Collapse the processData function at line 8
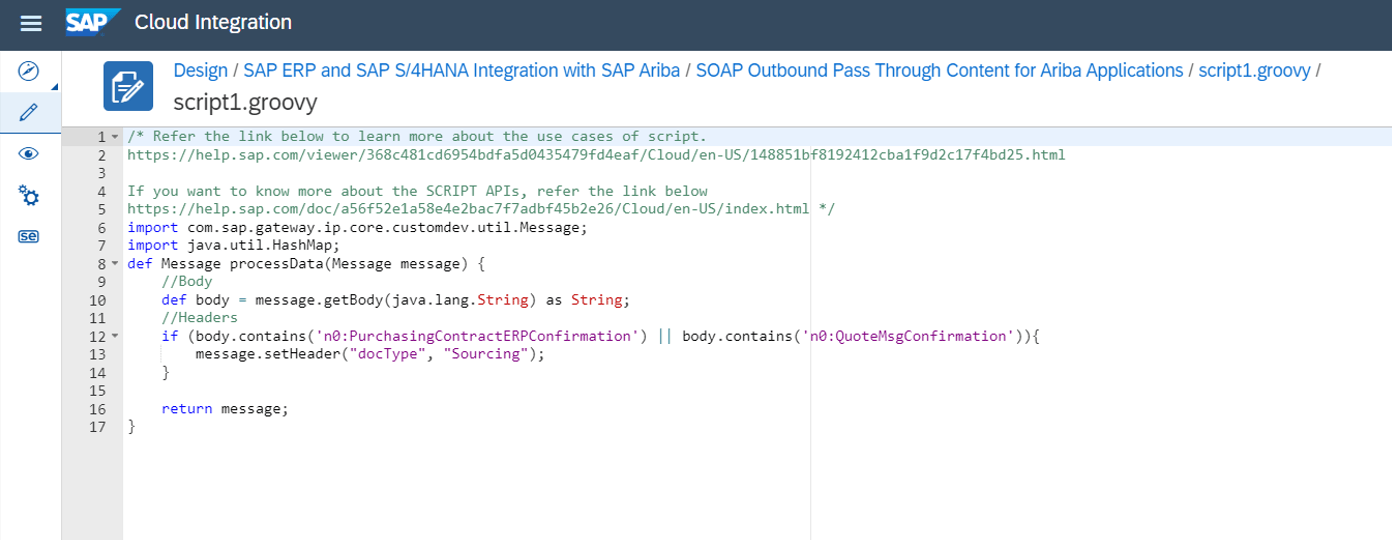Image resolution: width=1392 pixels, height=540 pixels. click(115, 264)
